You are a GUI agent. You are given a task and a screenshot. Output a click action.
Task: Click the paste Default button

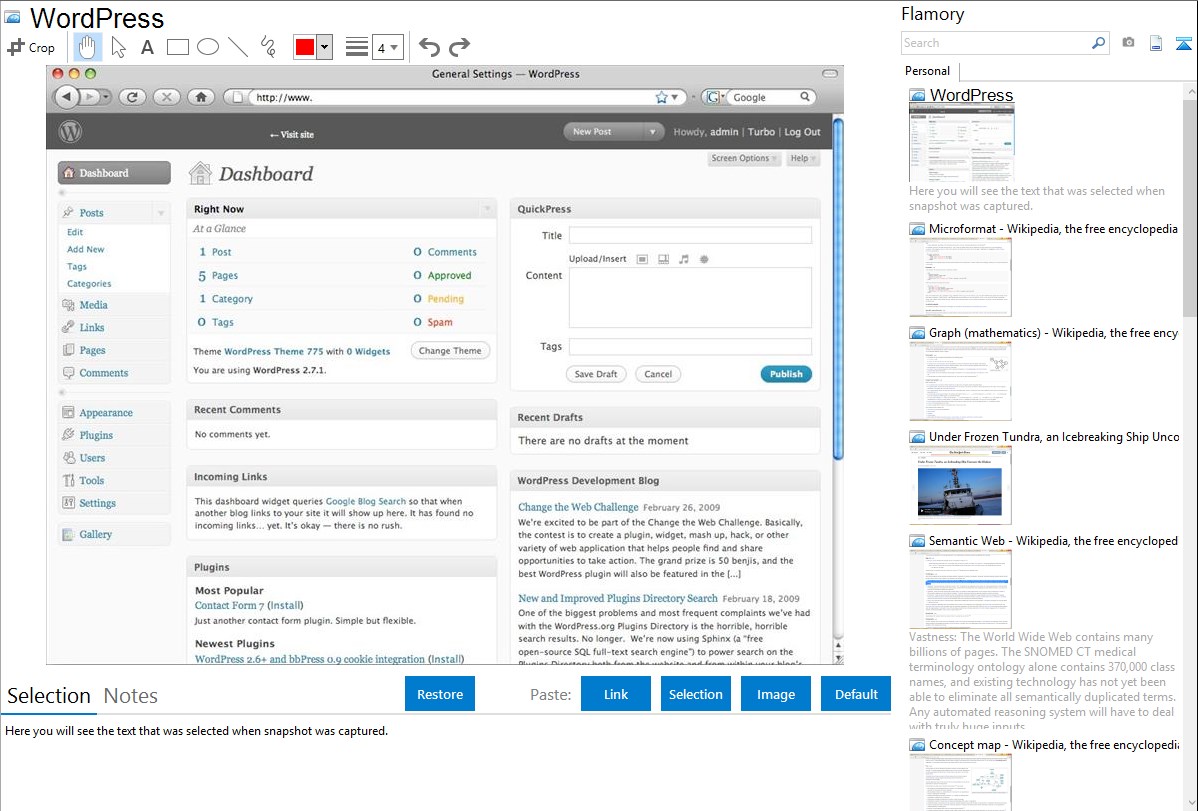click(856, 694)
